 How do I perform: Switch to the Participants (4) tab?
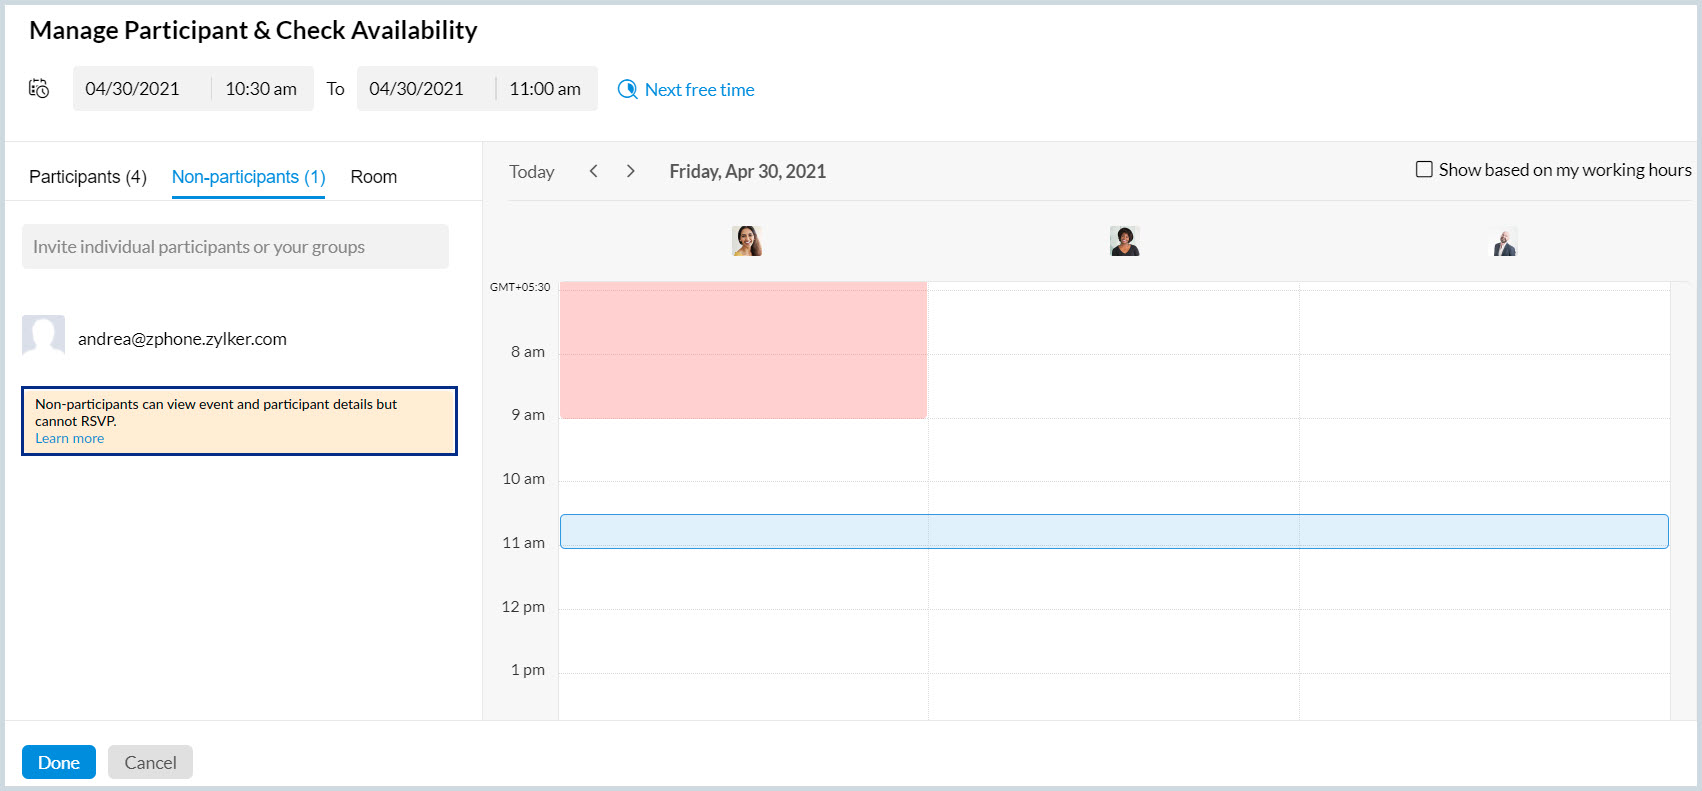[88, 177]
